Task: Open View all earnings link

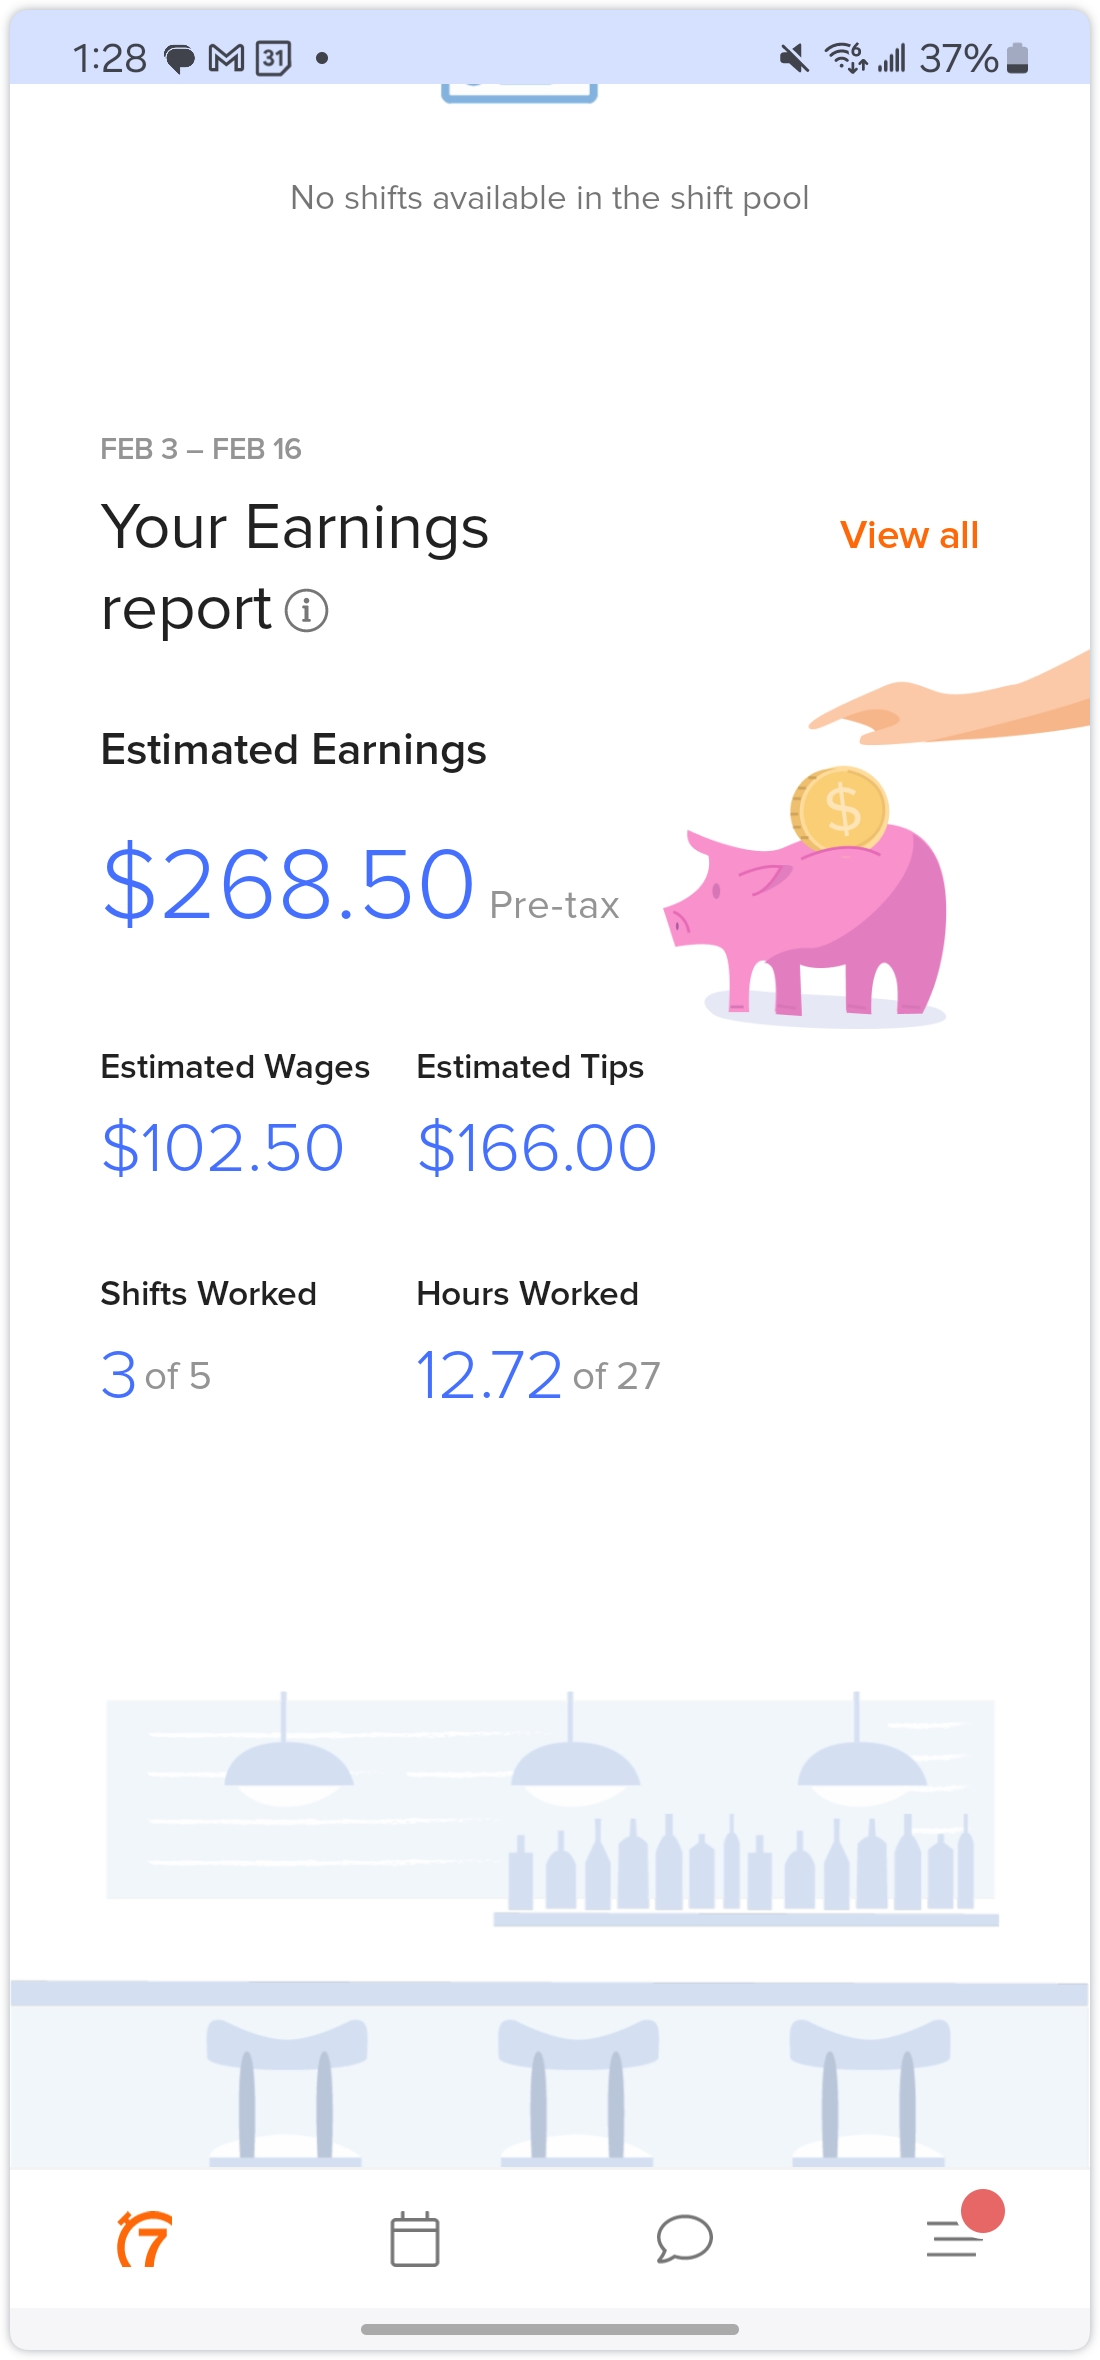Action: tap(909, 536)
